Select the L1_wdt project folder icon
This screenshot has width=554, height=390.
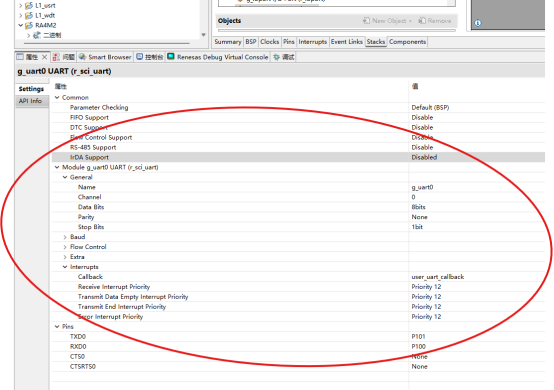coord(29,16)
